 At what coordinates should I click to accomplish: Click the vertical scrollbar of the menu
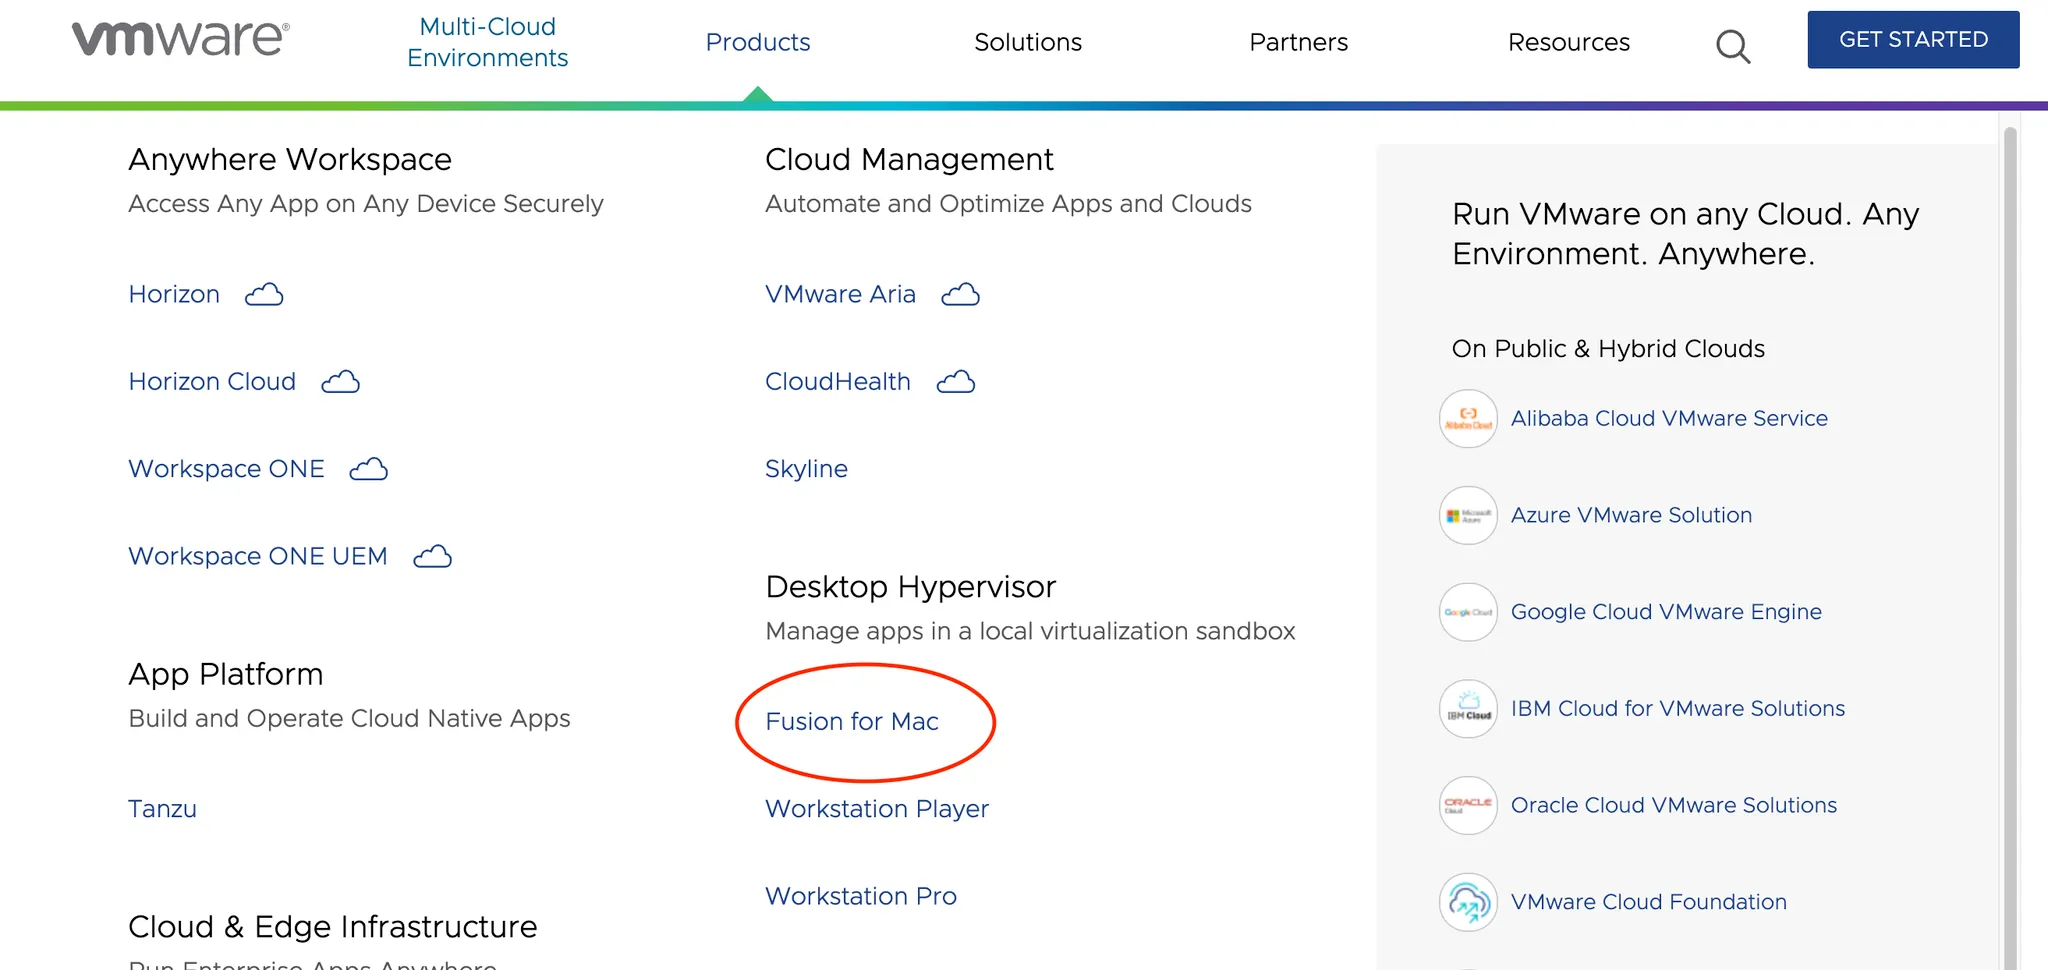pyautogui.click(x=2010, y=540)
